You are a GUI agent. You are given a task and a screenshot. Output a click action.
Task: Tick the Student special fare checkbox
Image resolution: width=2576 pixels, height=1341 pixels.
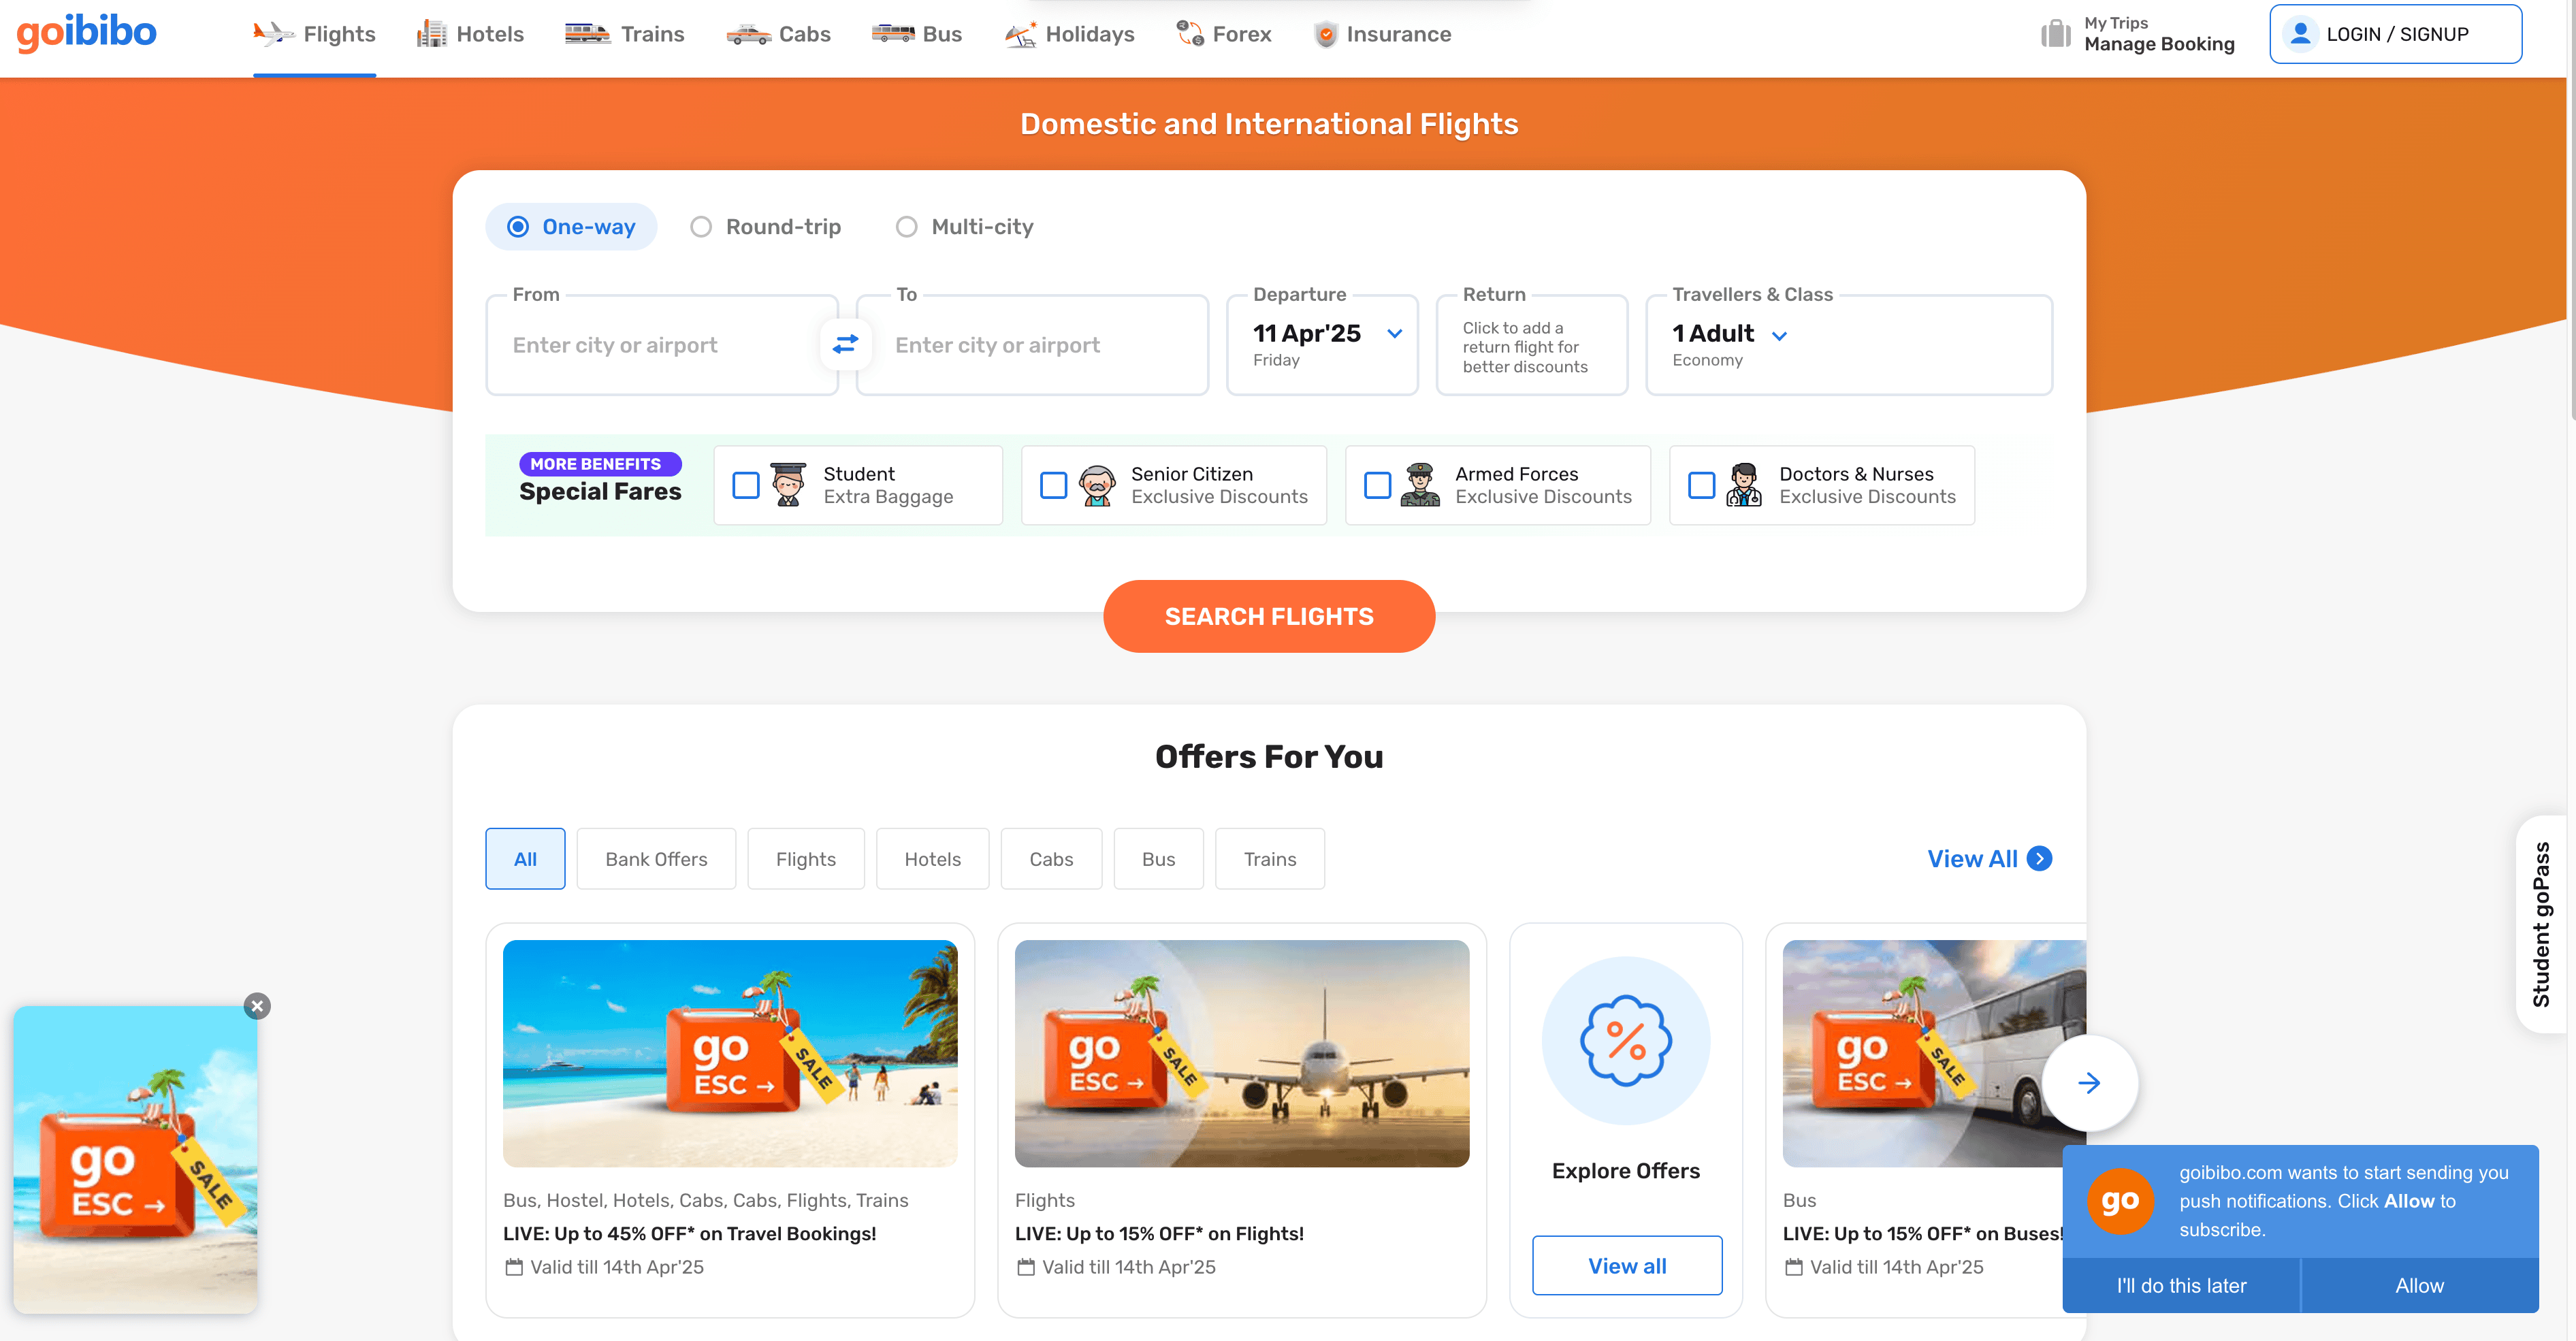point(746,485)
